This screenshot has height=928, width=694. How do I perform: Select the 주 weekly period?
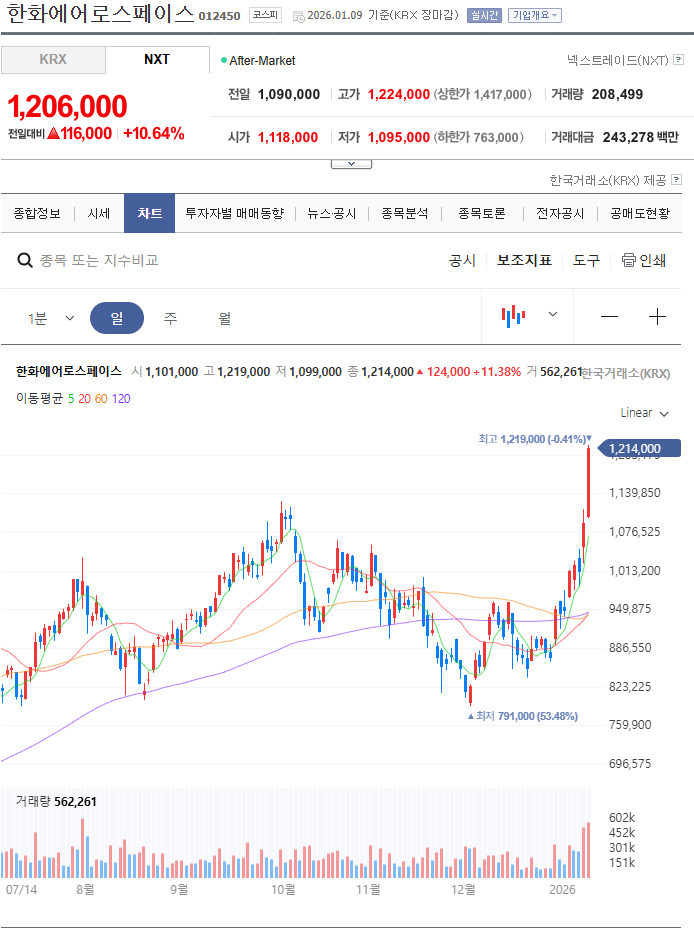pos(170,318)
